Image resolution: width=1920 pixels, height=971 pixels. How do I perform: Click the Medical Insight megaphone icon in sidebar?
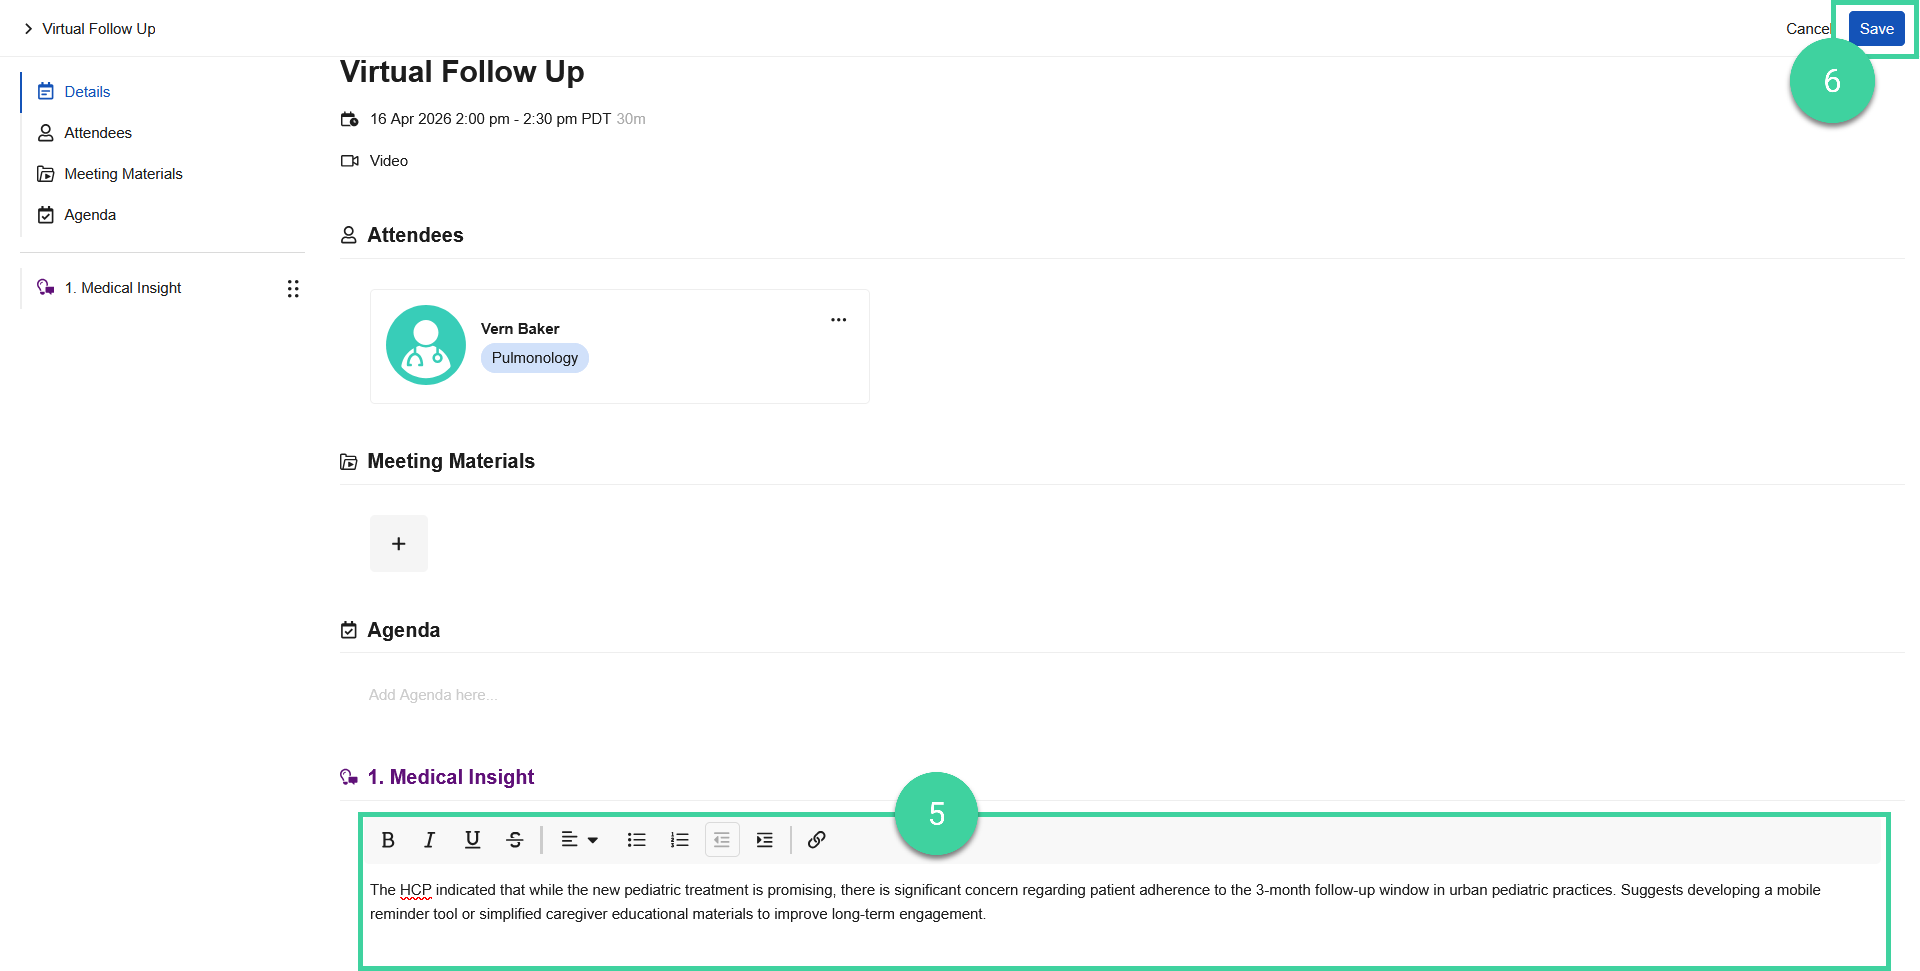44,287
